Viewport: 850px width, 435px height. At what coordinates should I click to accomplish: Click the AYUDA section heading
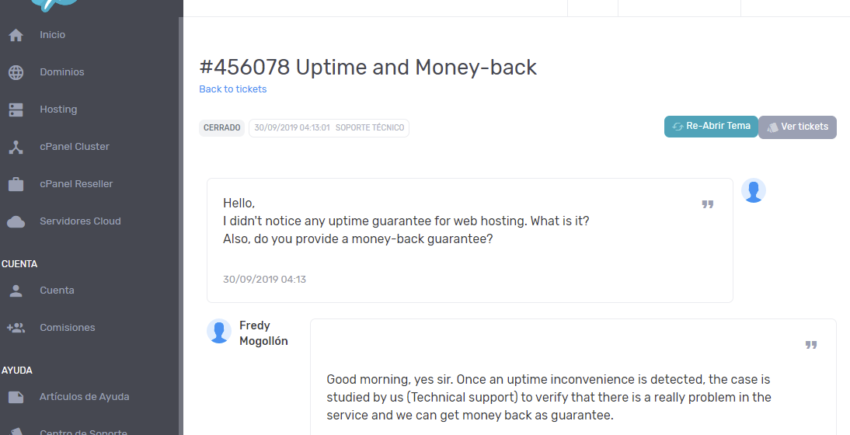[17, 370]
